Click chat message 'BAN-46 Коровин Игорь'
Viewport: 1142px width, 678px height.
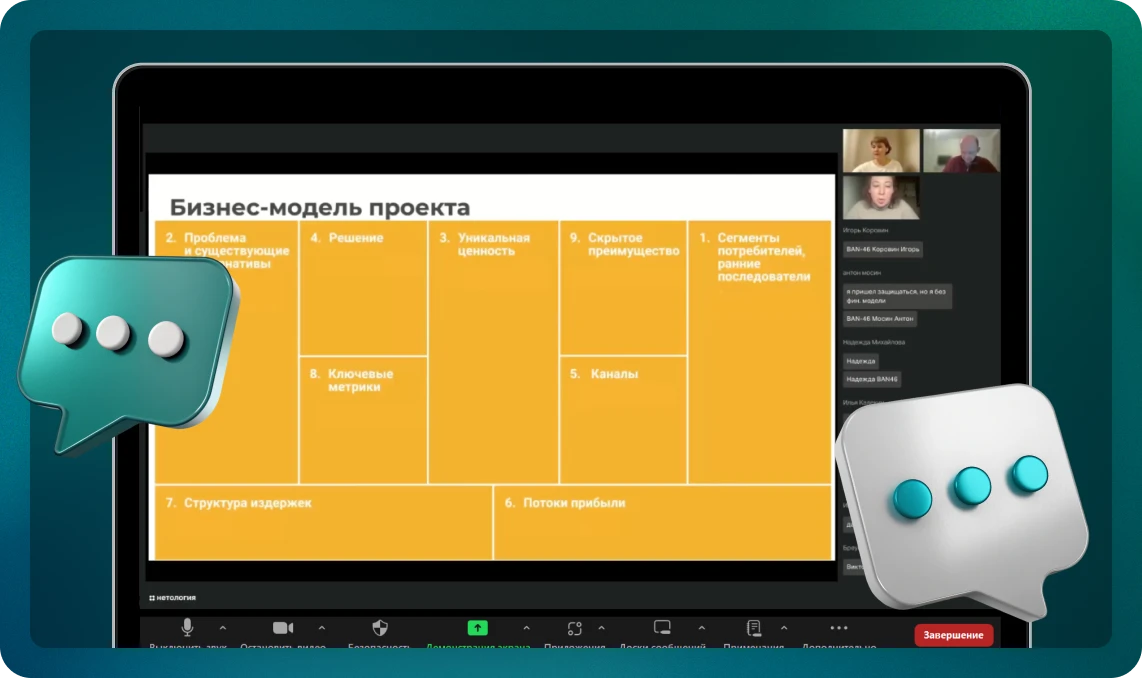(883, 249)
